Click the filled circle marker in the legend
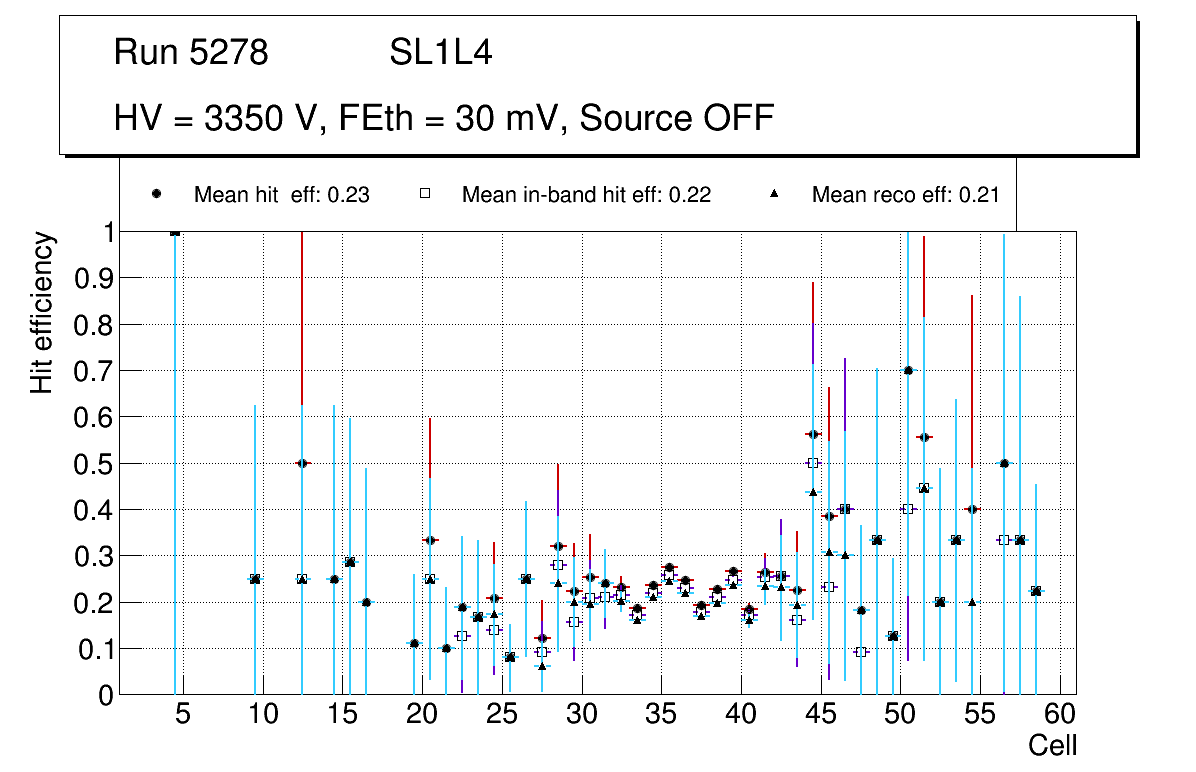Screen dimensions: 1196x772 coord(156,194)
